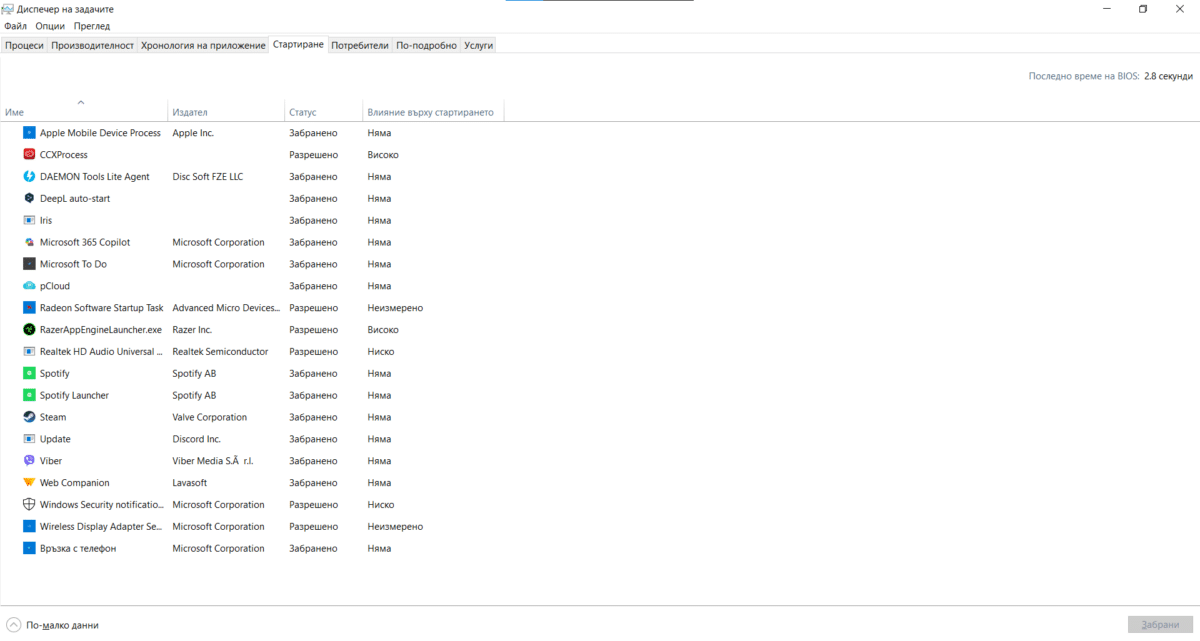The width and height of the screenshot is (1200, 641).
Task: Click the Microsoft To Do icon
Action: 30,264
